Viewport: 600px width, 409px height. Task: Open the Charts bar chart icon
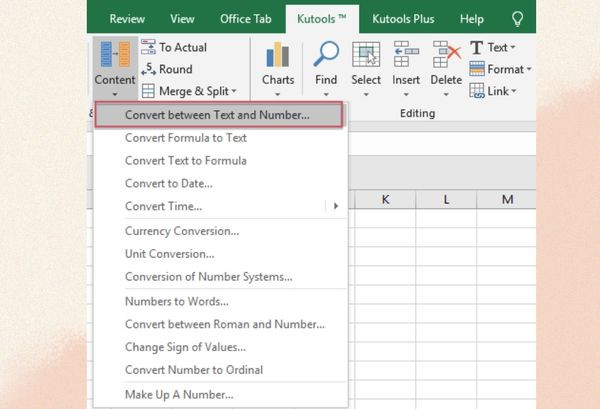pyautogui.click(x=277, y=54)
